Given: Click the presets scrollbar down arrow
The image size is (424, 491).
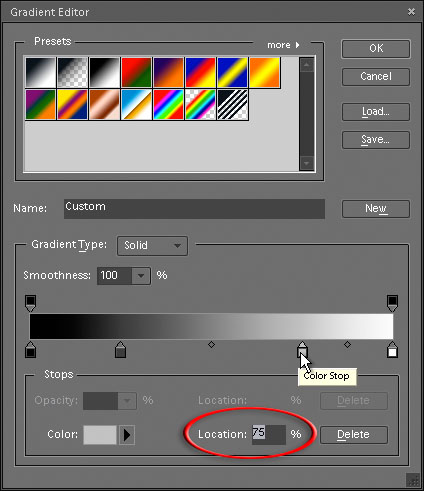Looking at the screenshot, I should click(x=306, y=163).
